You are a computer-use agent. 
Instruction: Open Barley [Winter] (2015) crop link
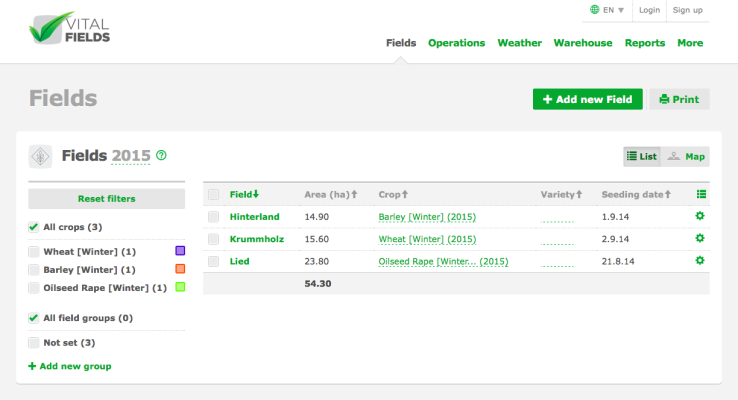pos(427,217)
